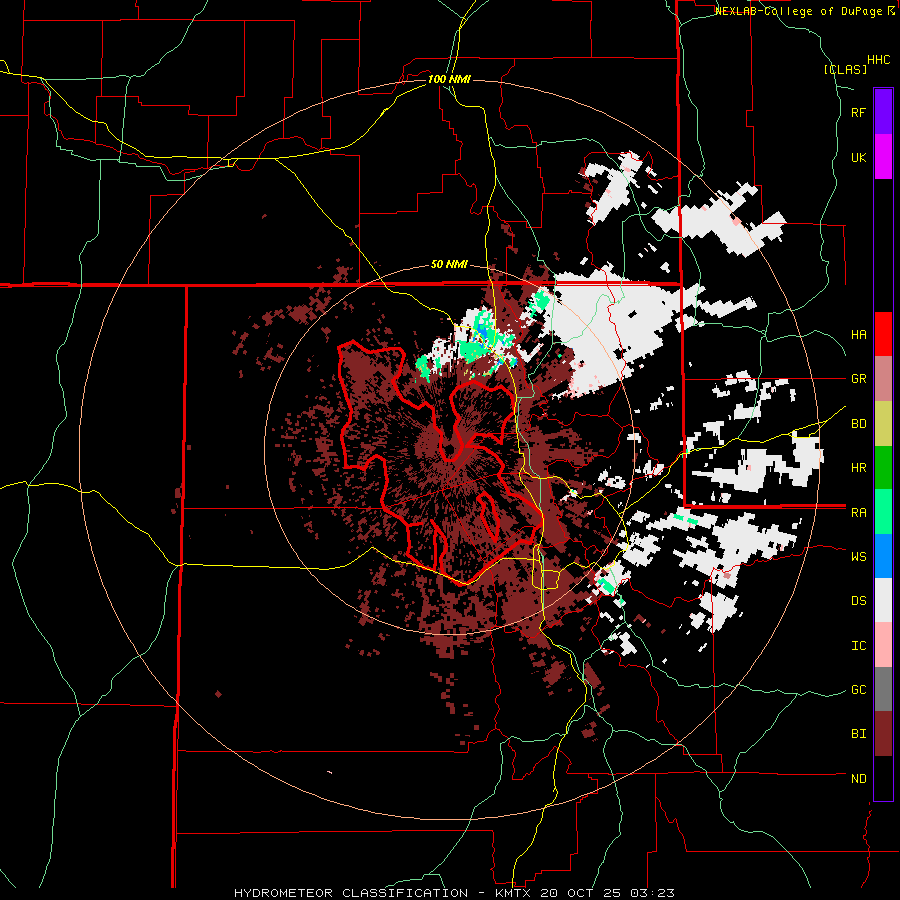
Task: Click the 'RA' legend label
Action: tap(858, 512)
